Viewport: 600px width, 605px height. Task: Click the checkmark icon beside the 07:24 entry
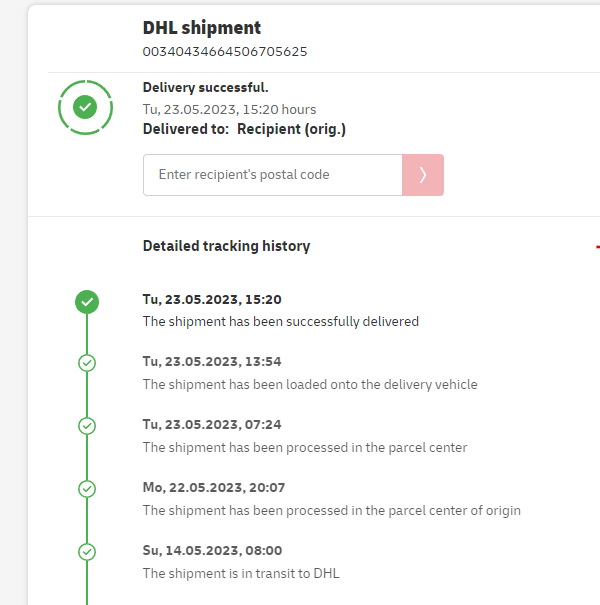click(x=87, y=426)
